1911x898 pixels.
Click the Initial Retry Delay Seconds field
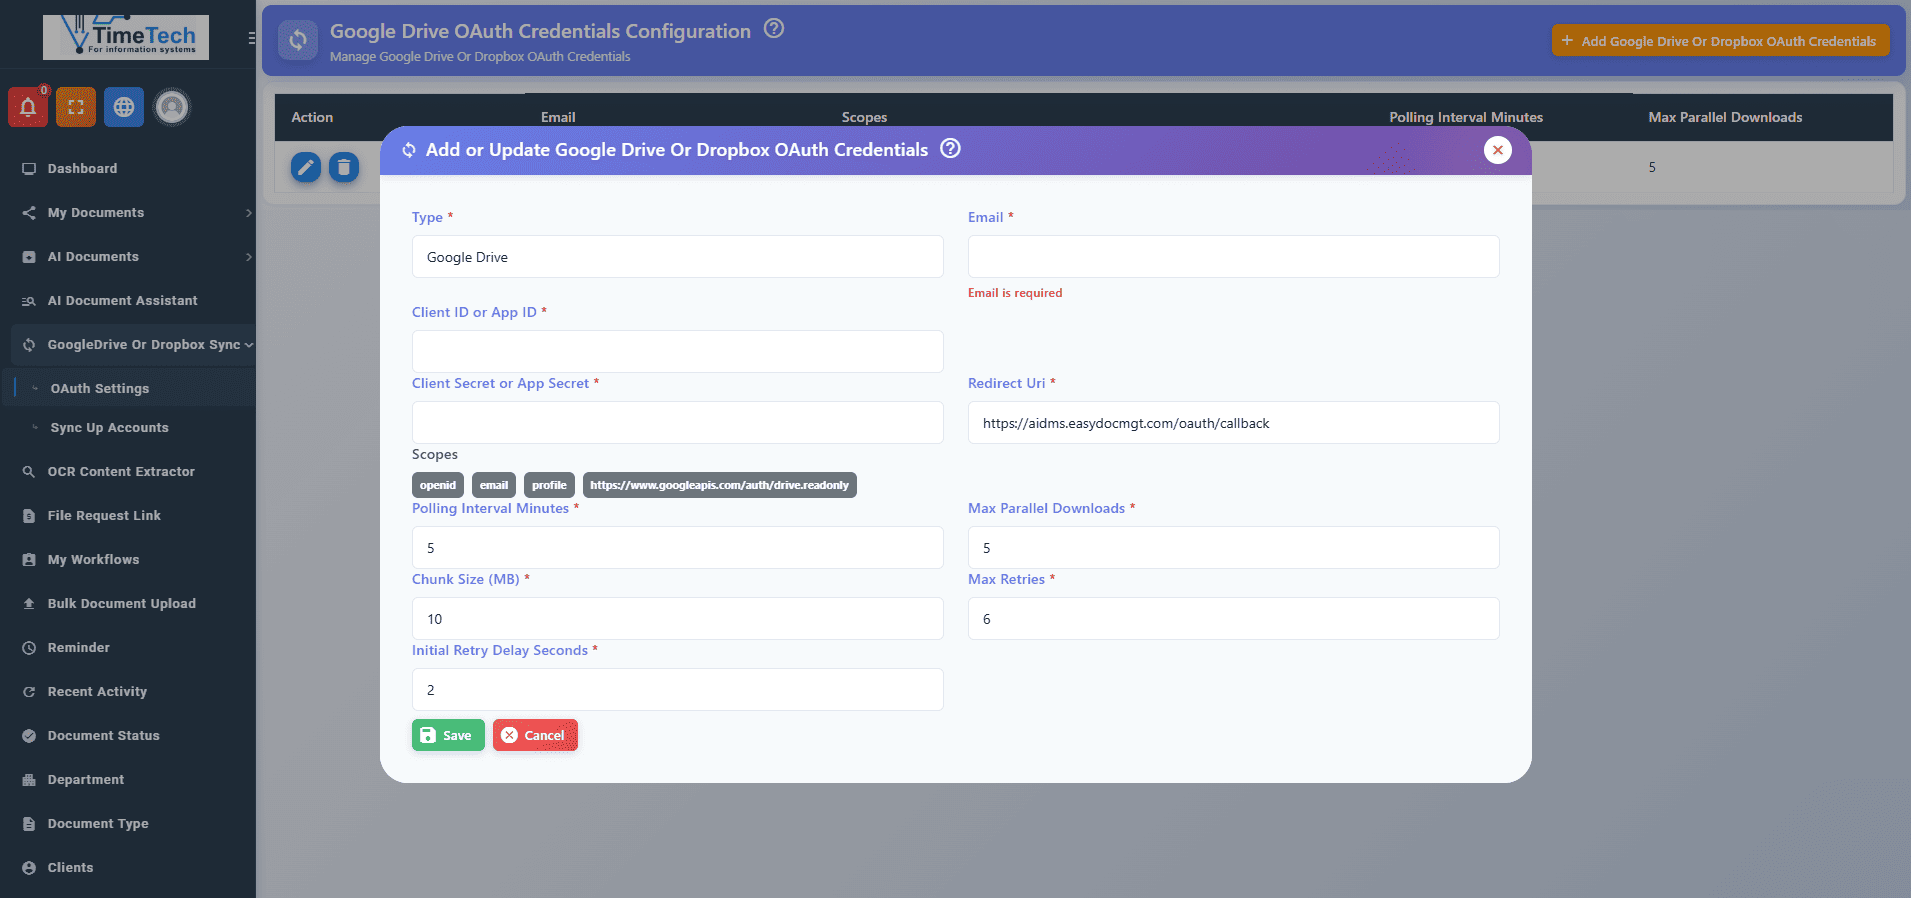(677, 690)
